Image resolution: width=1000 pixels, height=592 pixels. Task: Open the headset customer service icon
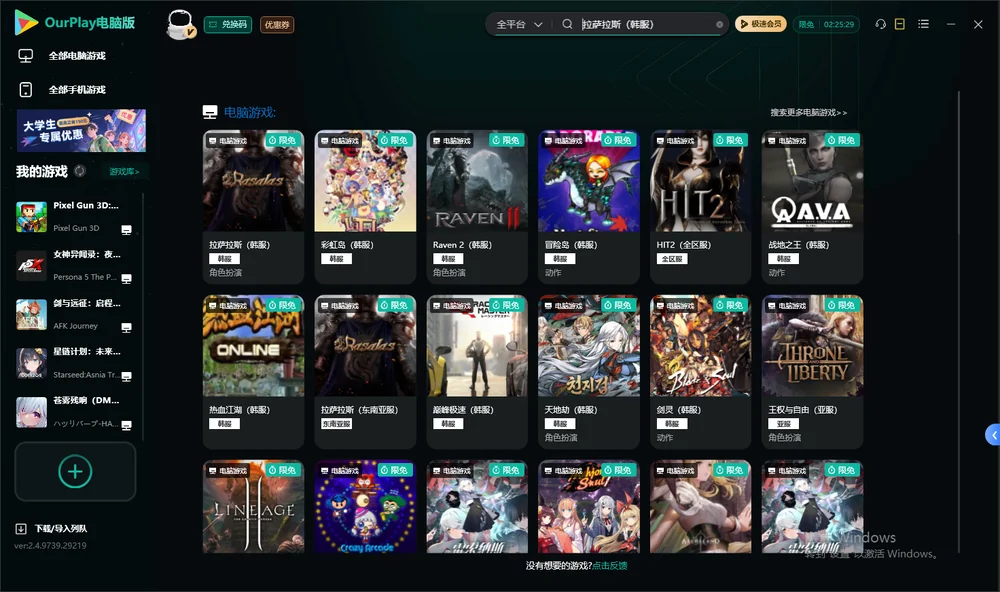[x=881, y=24]
